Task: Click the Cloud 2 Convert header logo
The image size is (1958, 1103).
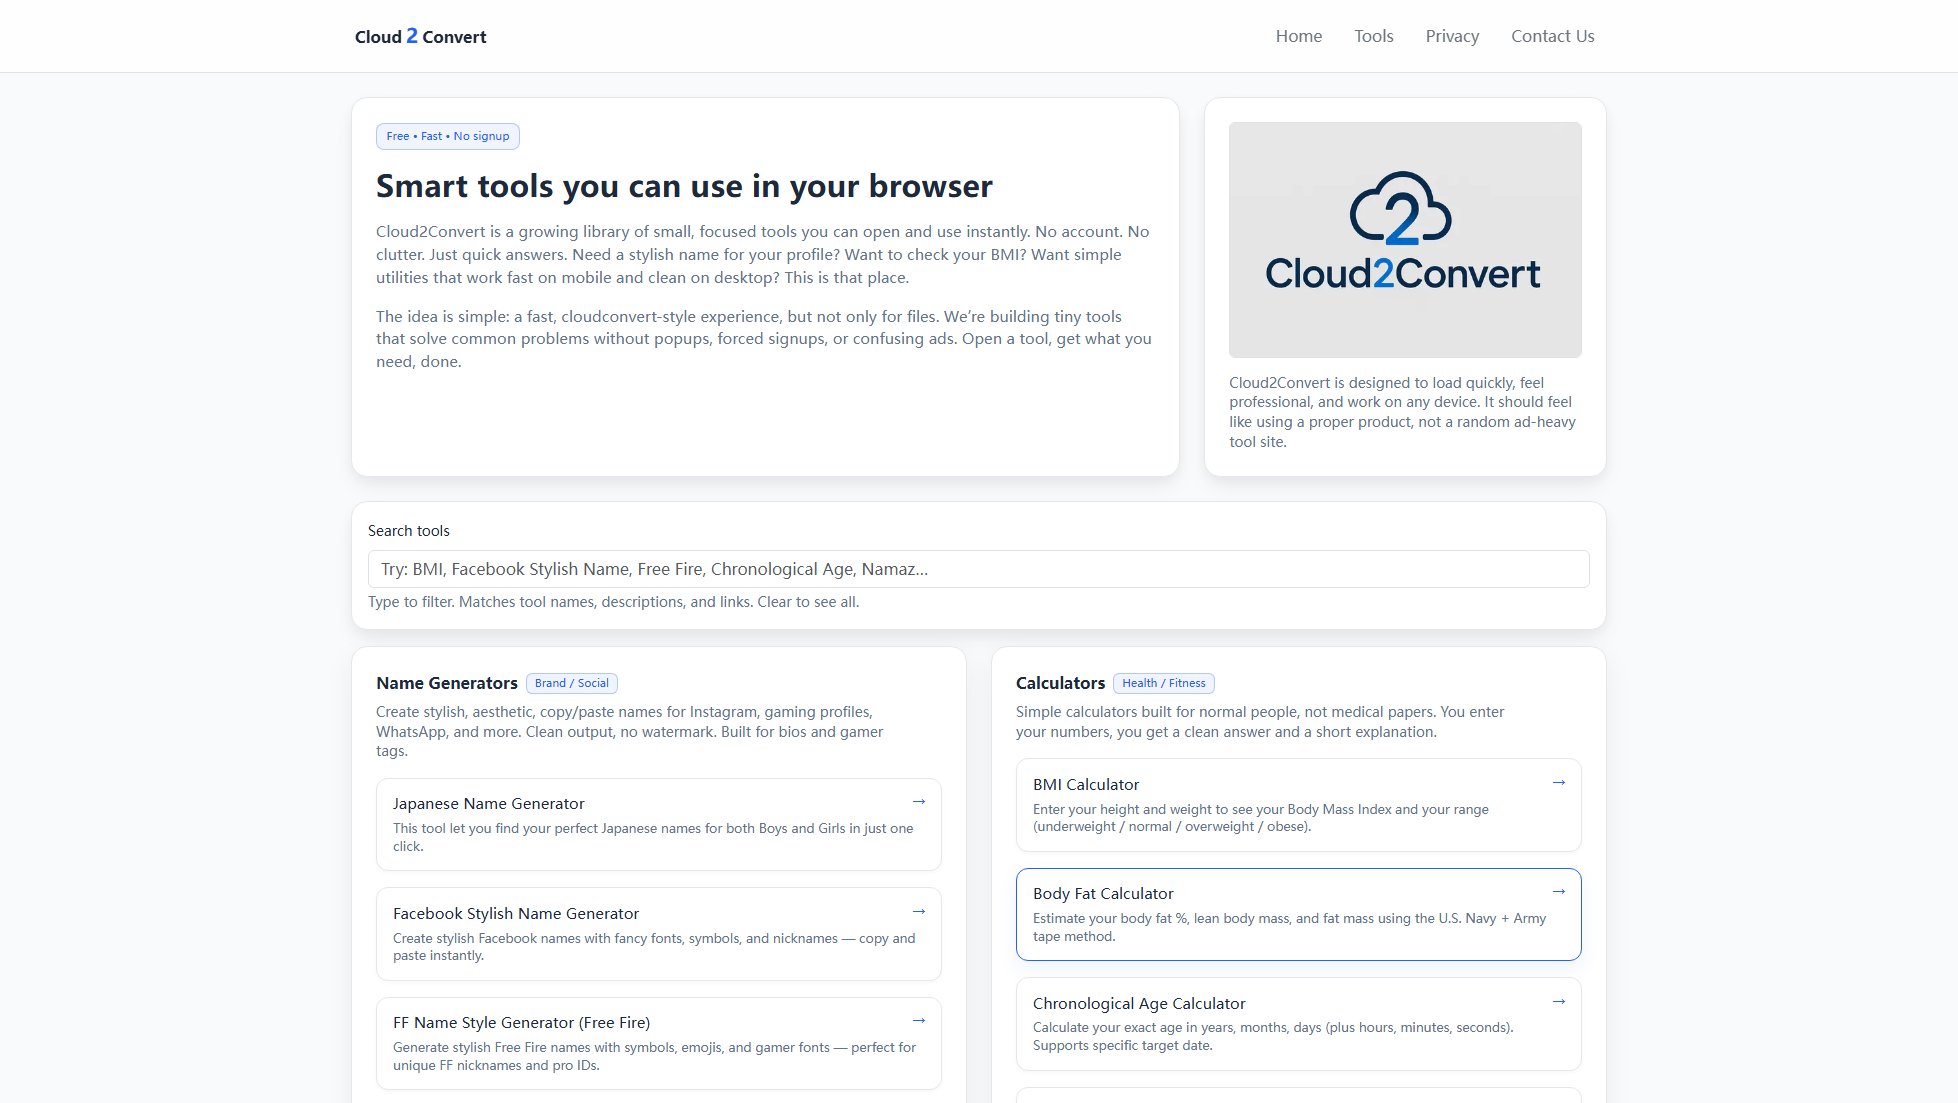Action: 420,36
